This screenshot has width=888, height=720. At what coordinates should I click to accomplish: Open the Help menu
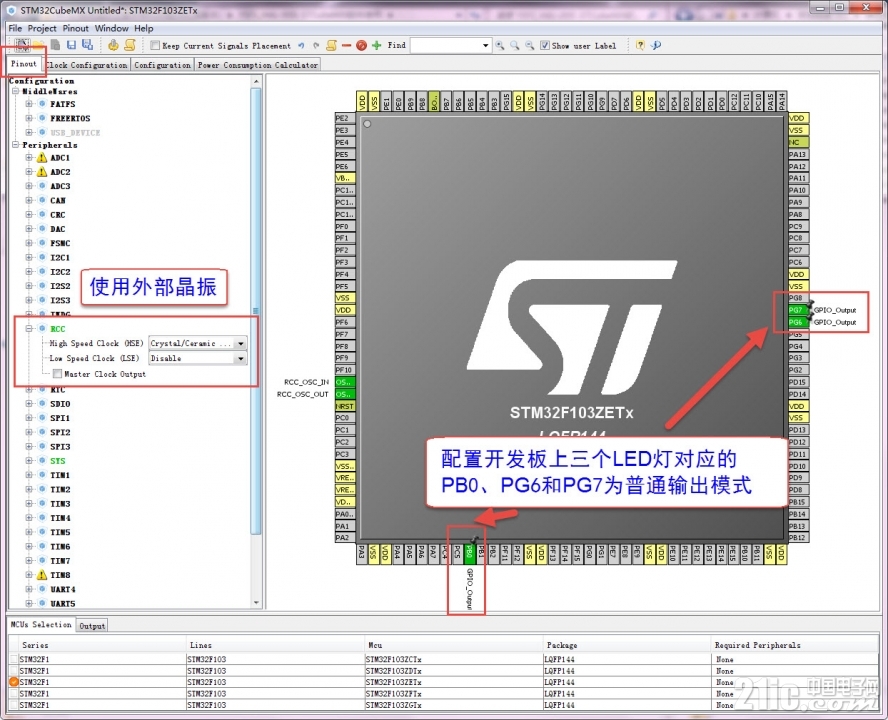(143, 28)
